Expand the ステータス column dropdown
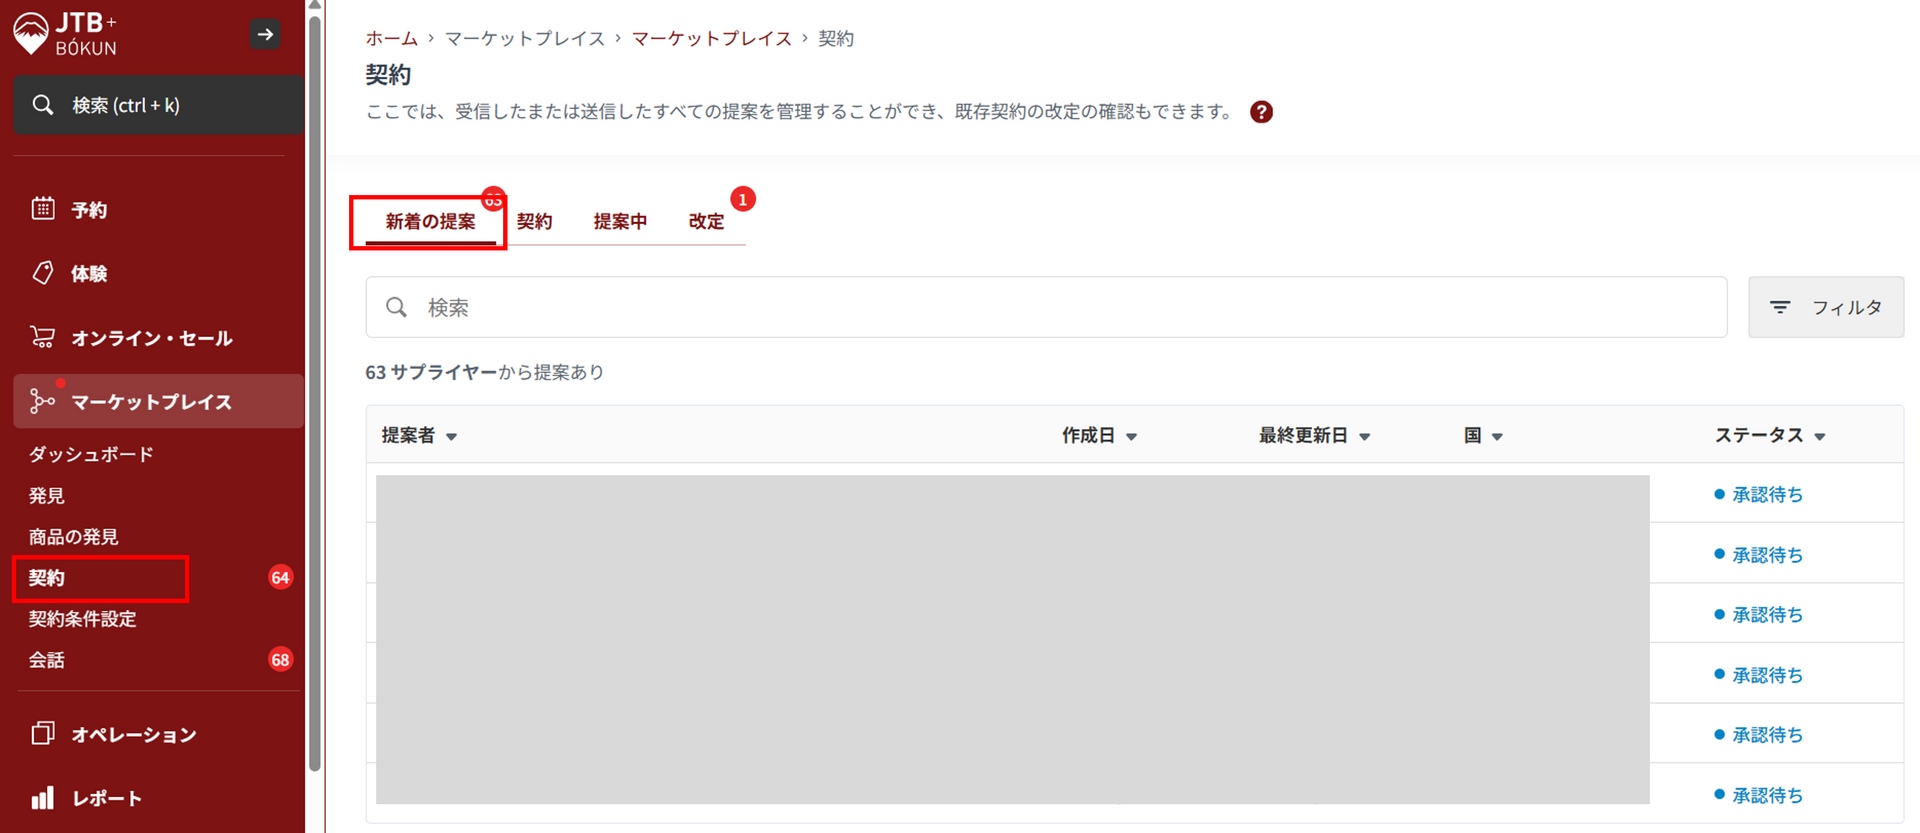This screenshot has height=833, width=1920. point(1820,437)
